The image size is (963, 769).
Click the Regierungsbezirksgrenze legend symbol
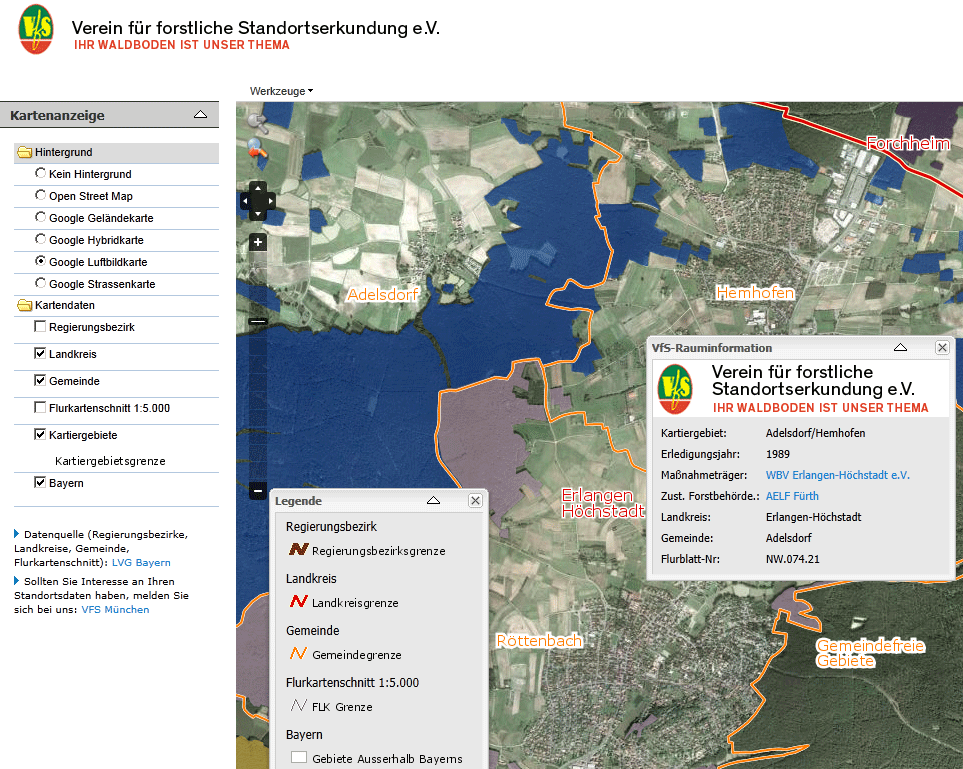298,549
